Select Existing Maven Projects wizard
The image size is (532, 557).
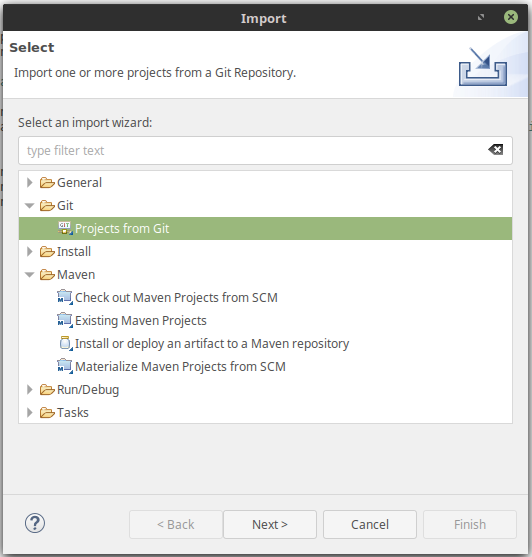141,320
